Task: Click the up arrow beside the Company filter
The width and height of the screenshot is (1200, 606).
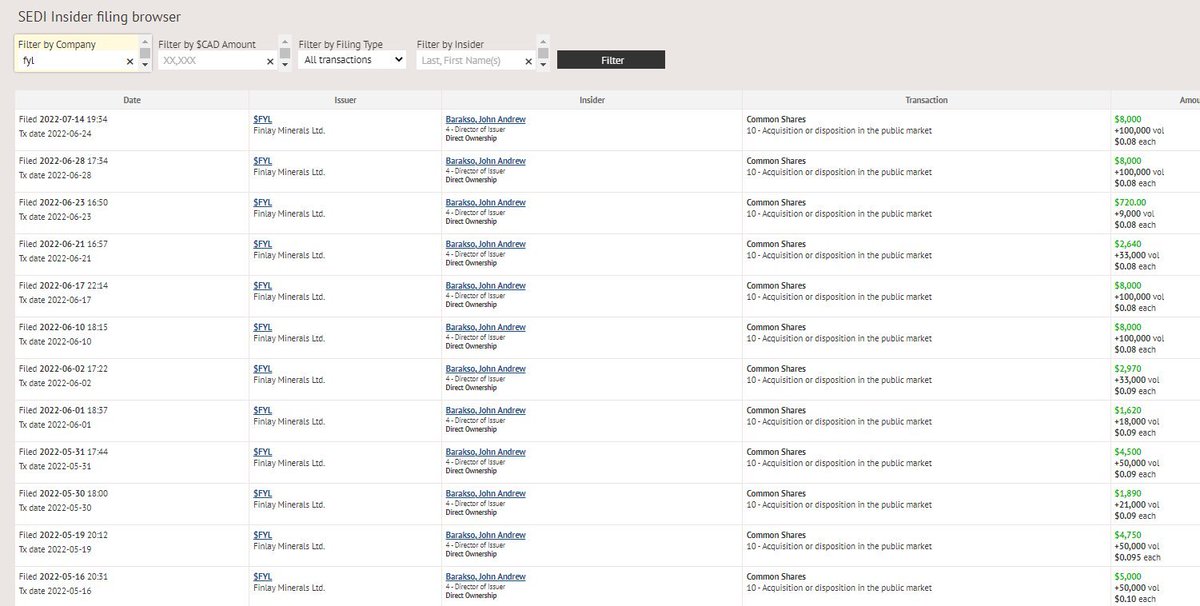Action: coord(145,42)
